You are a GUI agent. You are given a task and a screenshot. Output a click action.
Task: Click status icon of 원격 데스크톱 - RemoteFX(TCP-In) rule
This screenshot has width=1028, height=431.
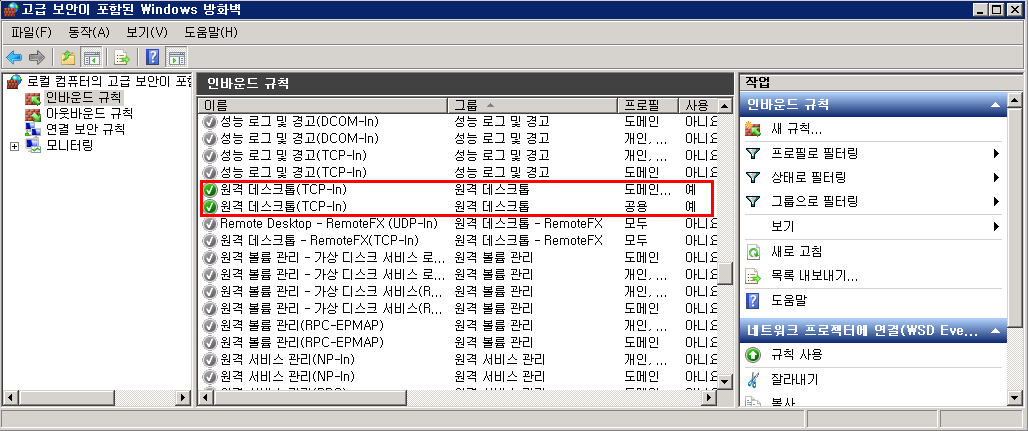pyautogui.click(x=210, y=241)
